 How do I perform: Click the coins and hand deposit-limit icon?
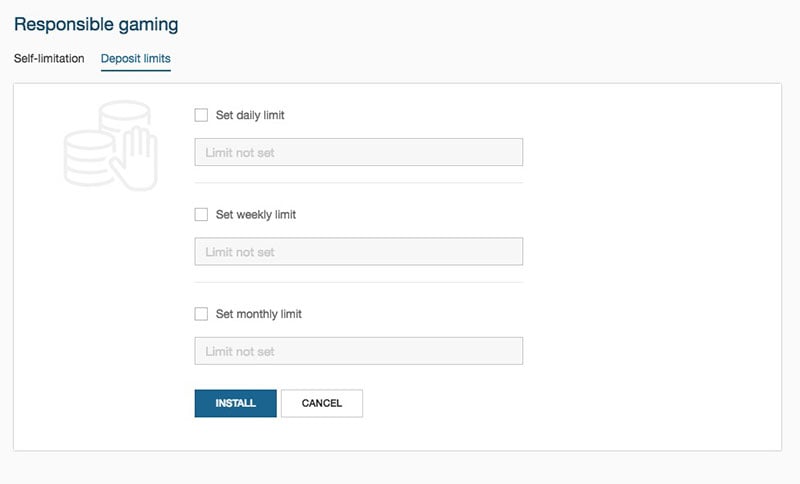coord(111,145)
